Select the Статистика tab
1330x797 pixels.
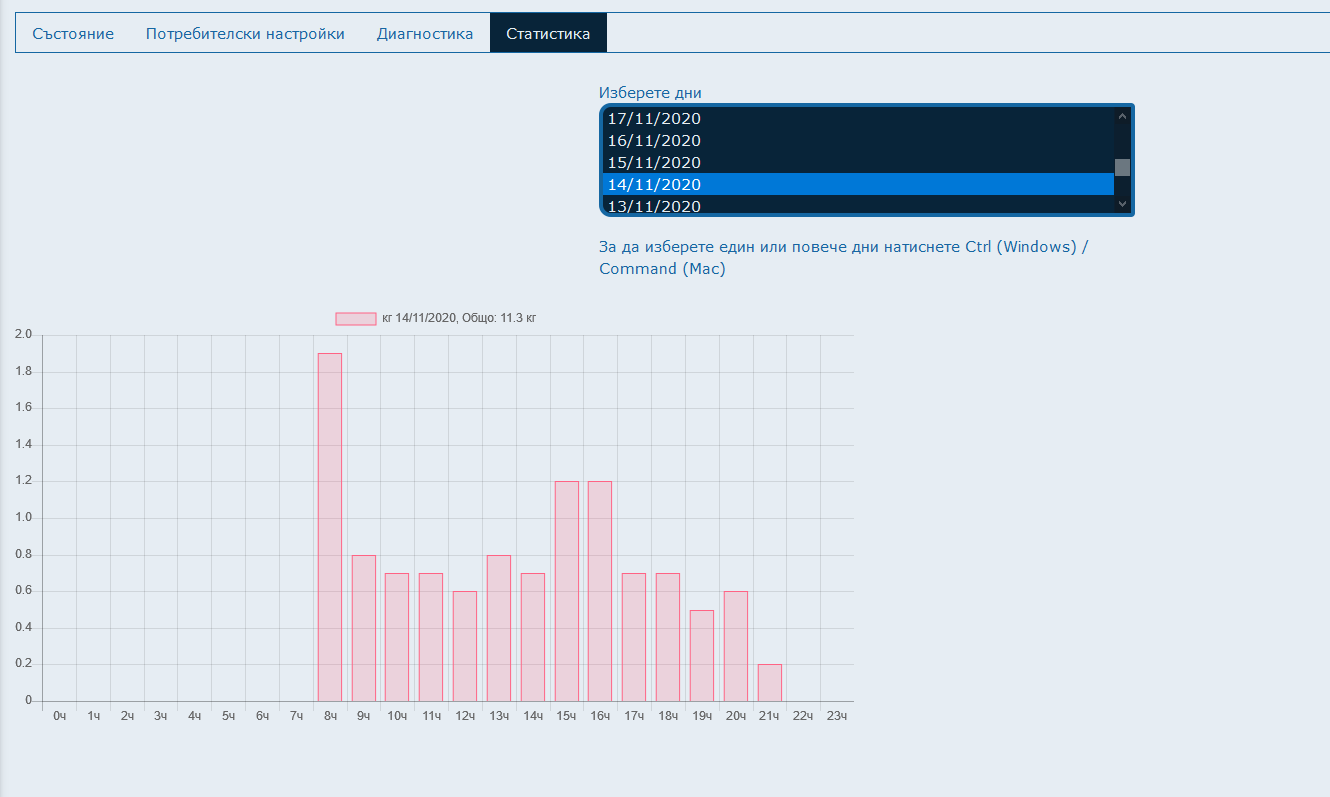tap(548, 33)
